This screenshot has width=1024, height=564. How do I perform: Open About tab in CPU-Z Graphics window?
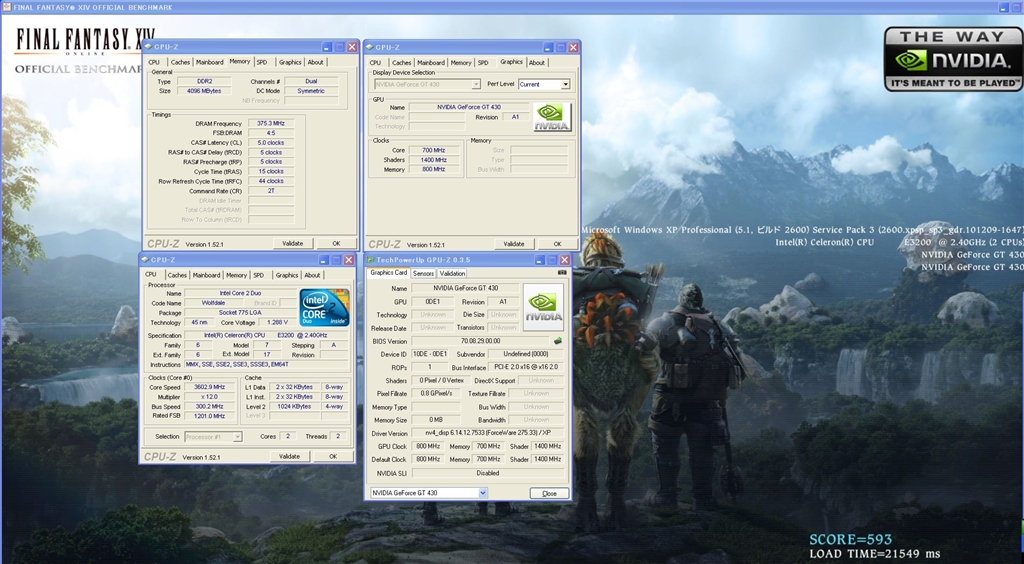tap(537, 63)
